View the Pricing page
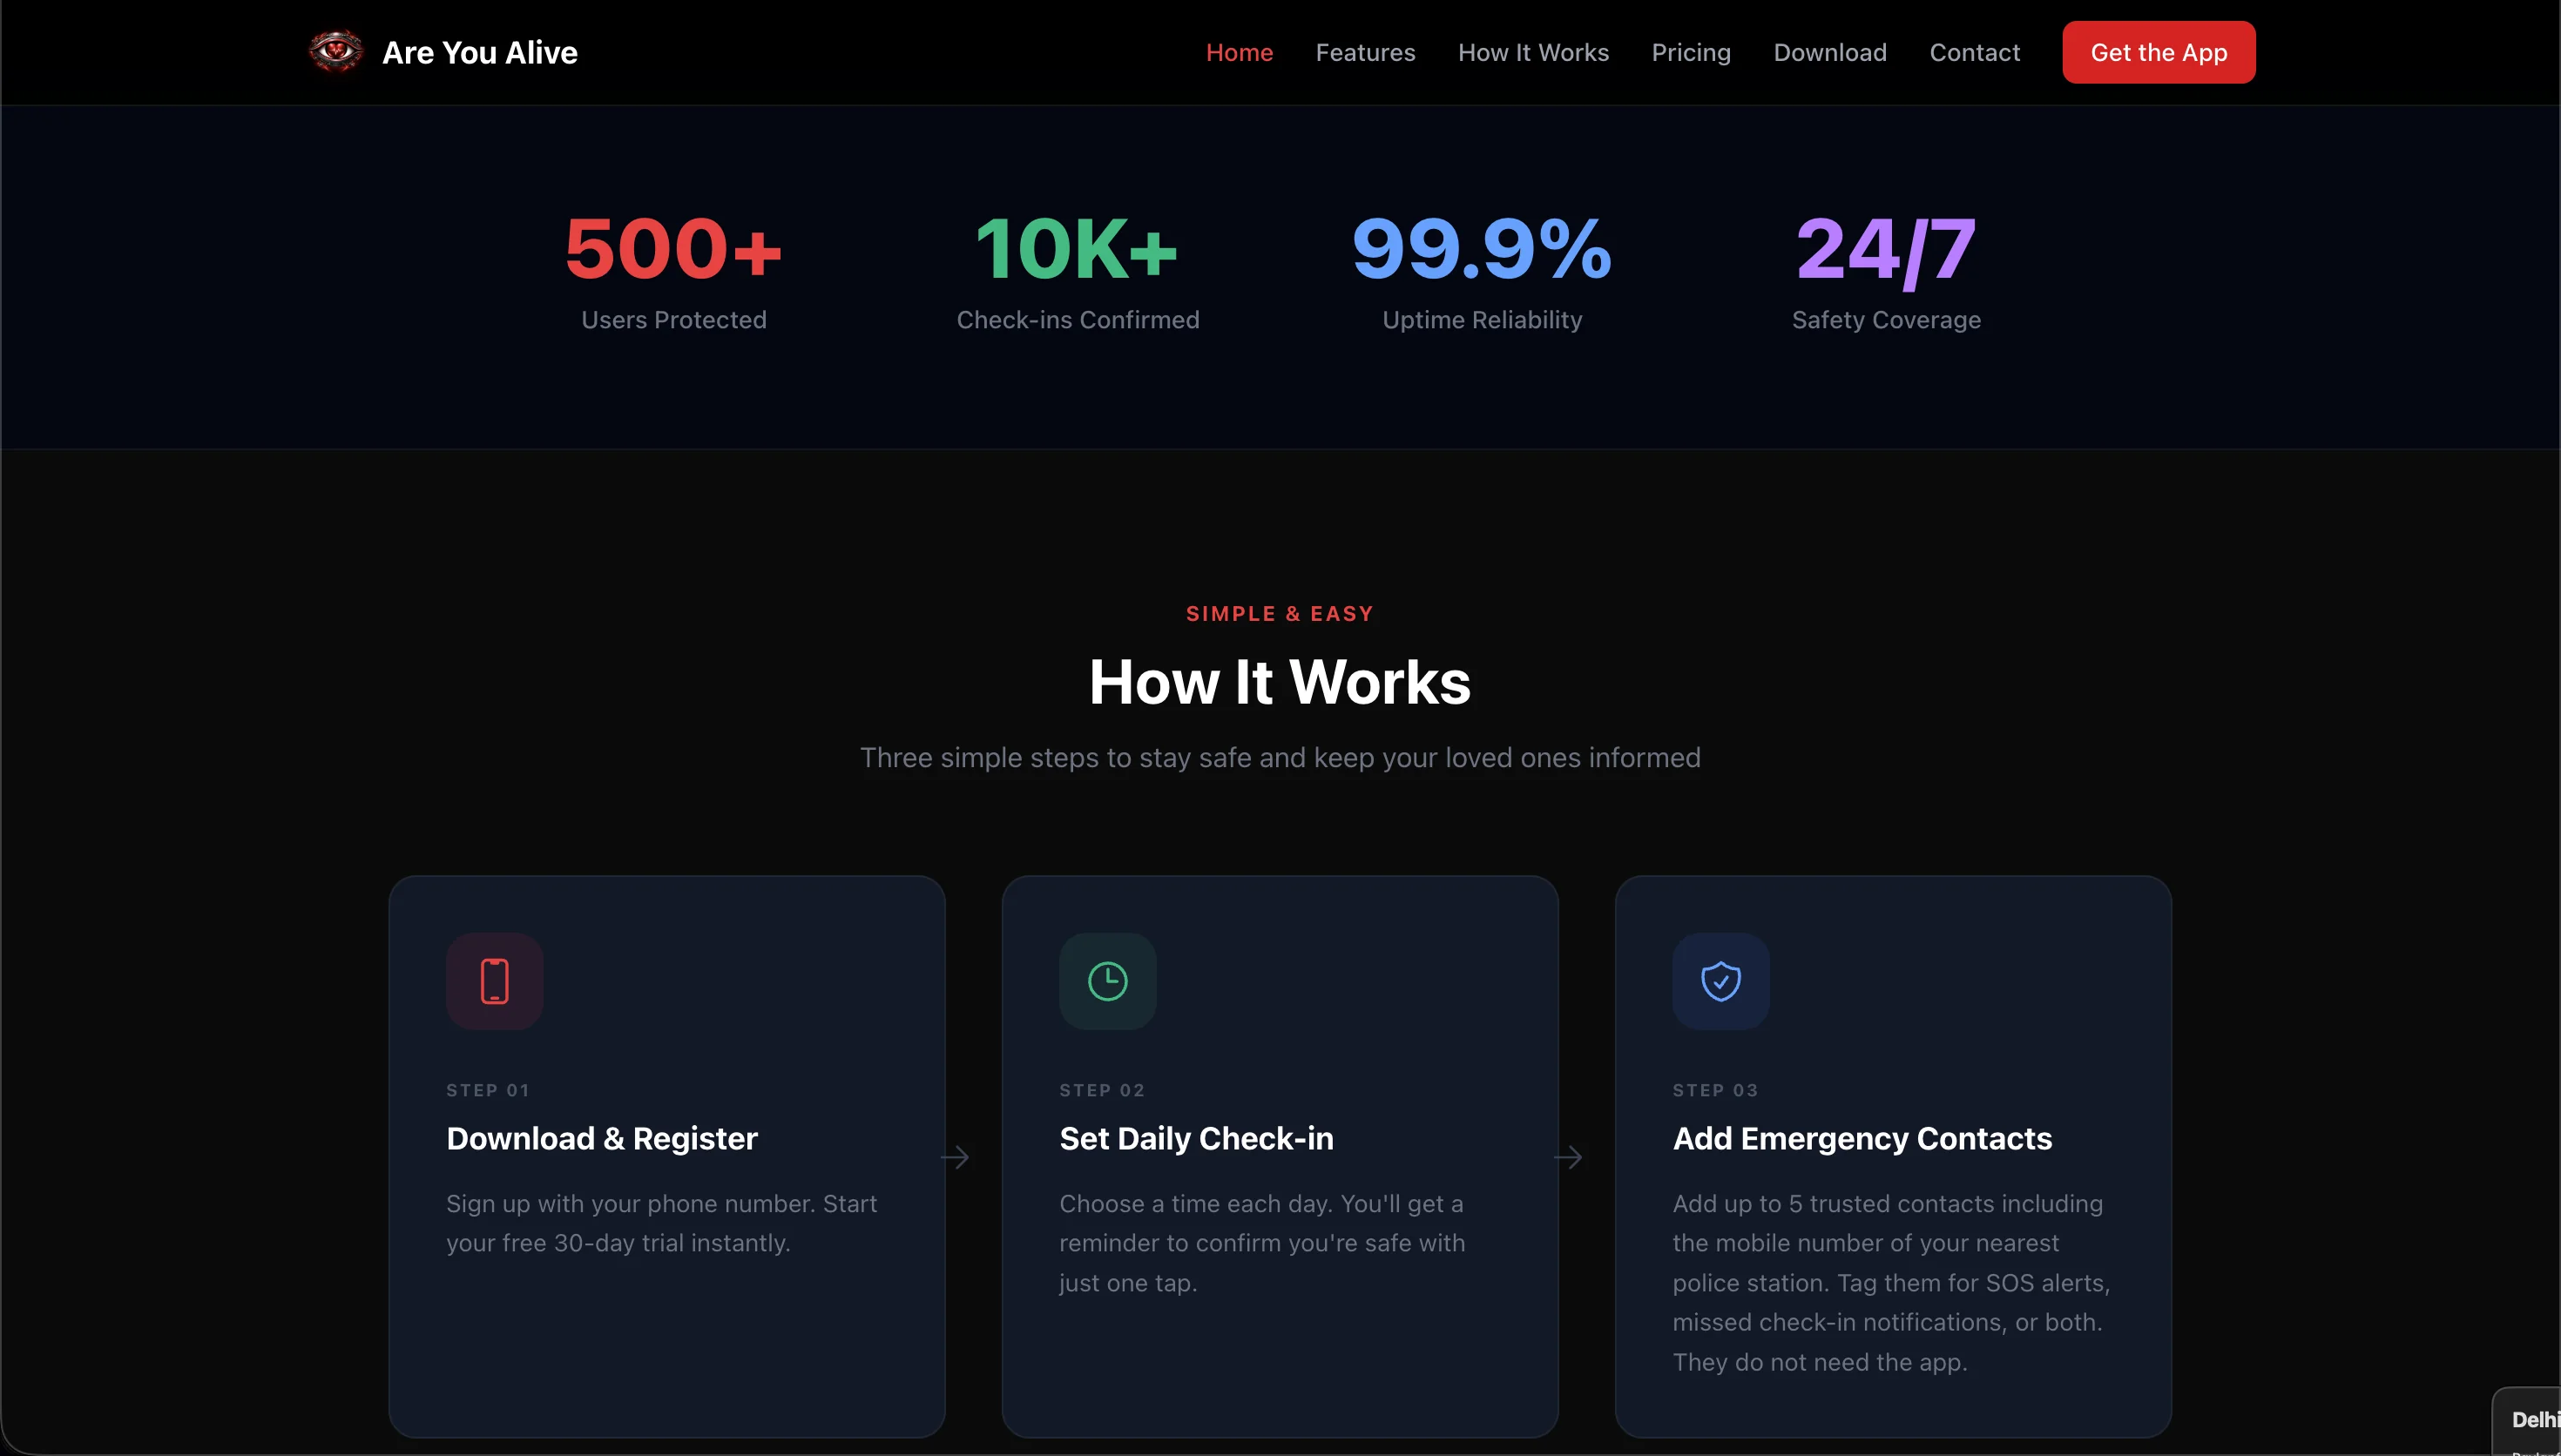 (1691, 52)
